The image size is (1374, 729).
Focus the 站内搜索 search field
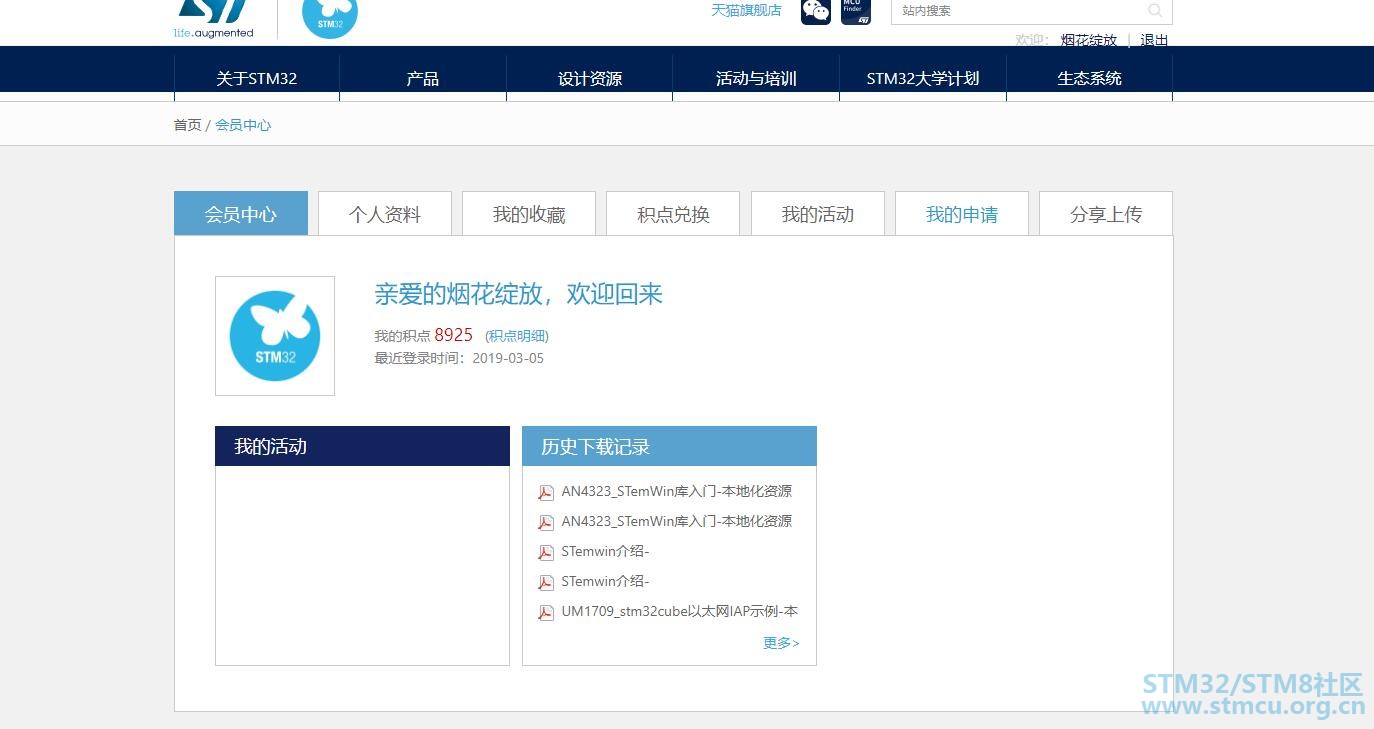coord(1031,11)
